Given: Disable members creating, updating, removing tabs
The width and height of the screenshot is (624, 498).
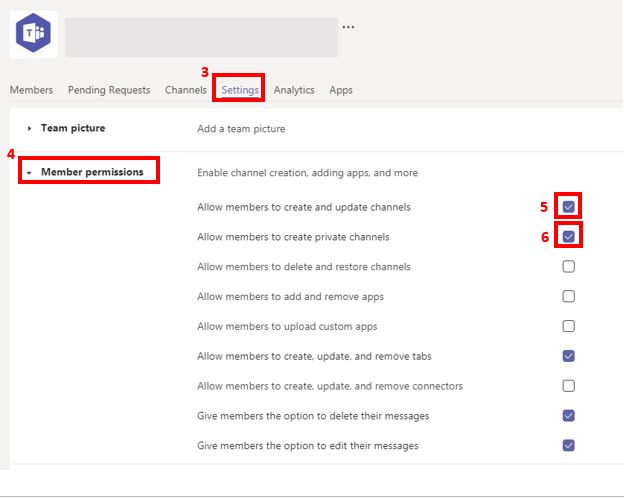Looking at the screenshot, I should click(x=568, y=356).
